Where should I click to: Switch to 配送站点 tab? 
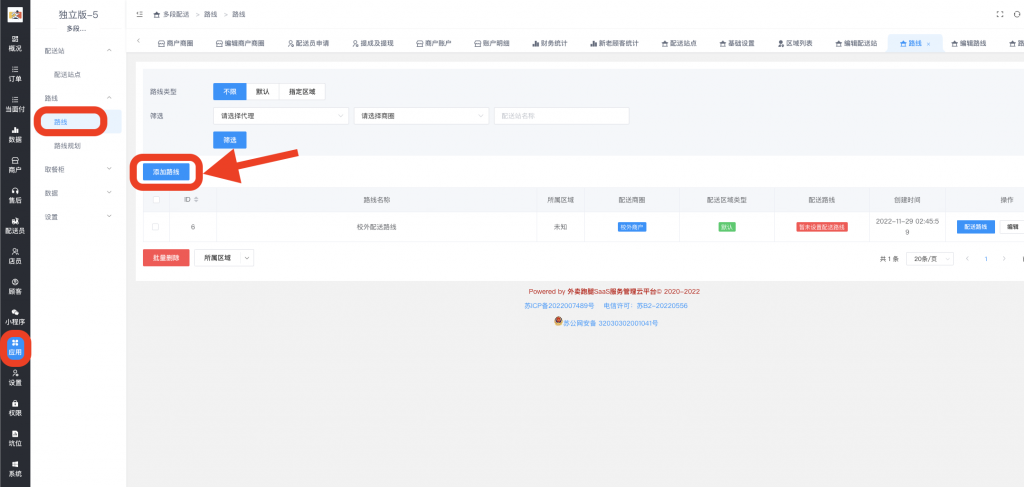pos(679,44)
